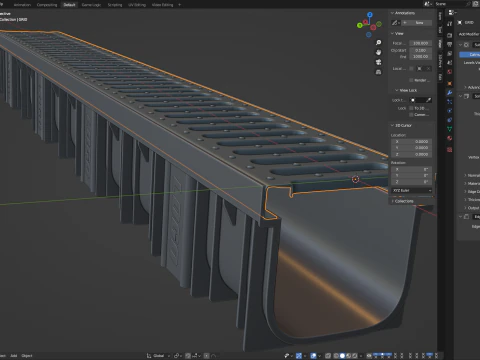
Task: Click the Scene name field
Action: coord(452,4)
